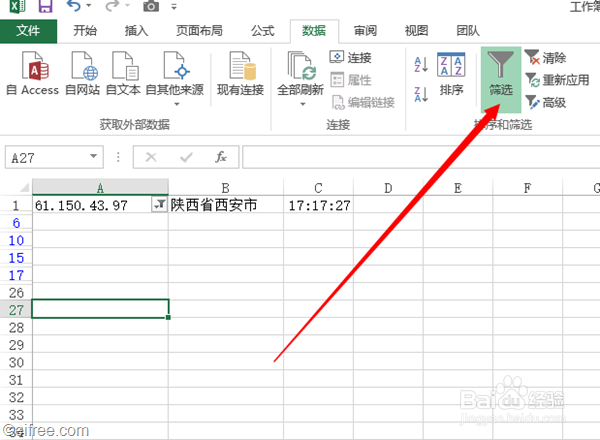600x440 pixels.
Task: Click the confirm checkmark in formula bar
Action: [186, 157]
